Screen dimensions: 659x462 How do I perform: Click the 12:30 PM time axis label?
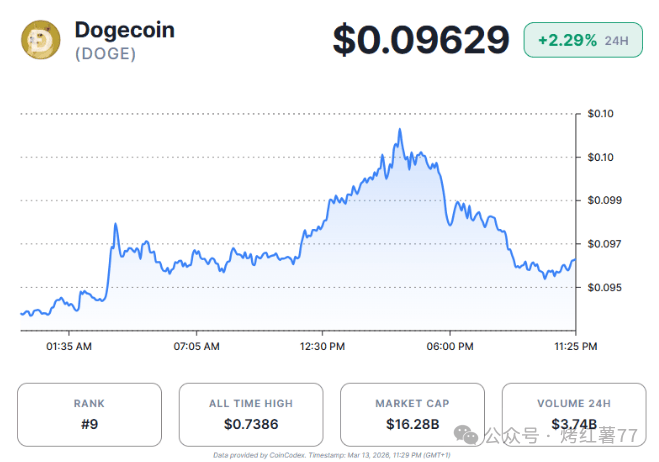click(x=322, y=346)
